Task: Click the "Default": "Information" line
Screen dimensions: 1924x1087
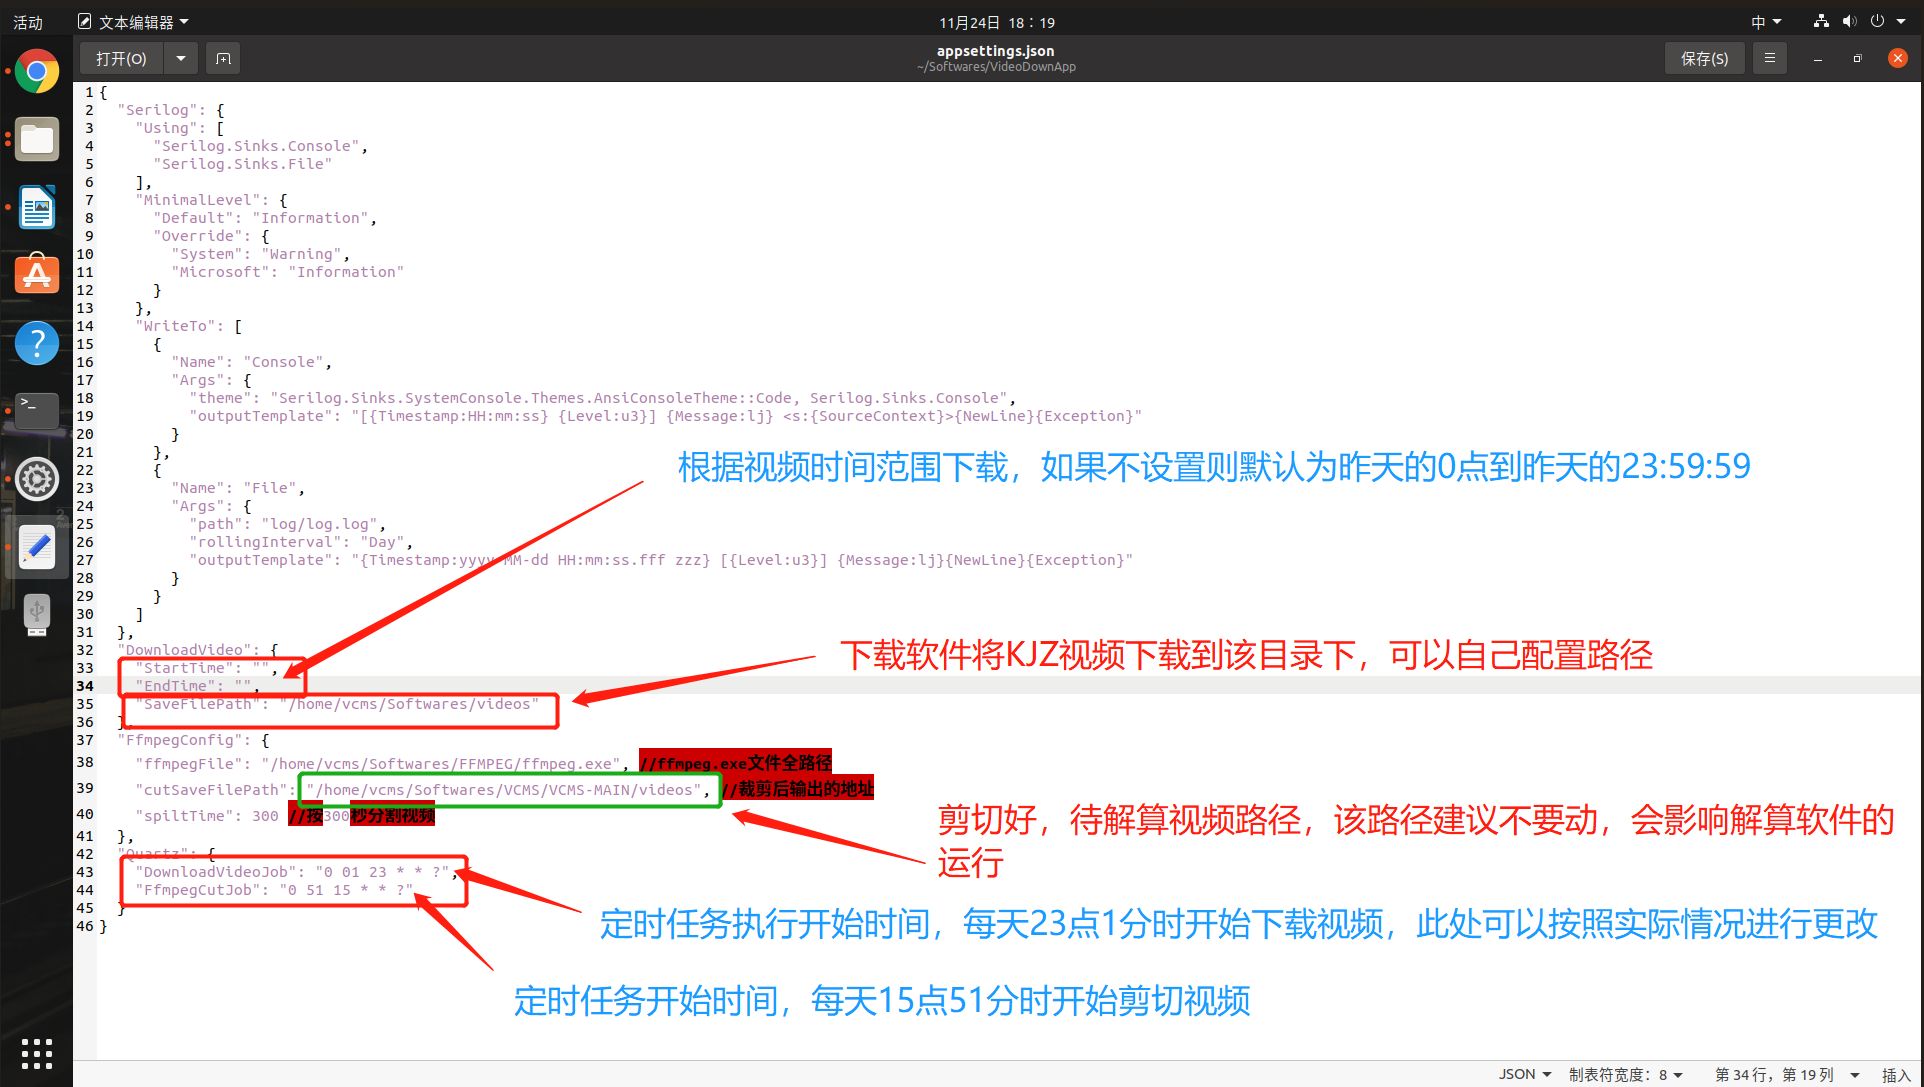Action: (265, 218)
